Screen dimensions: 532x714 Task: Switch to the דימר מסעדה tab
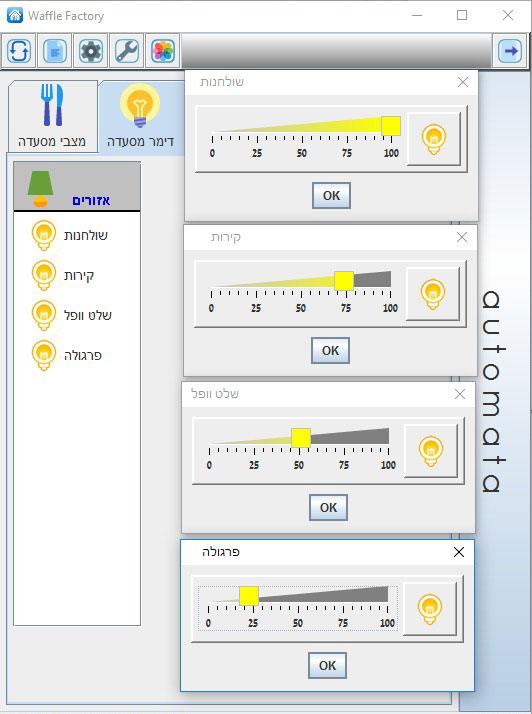(x=141, y=117)
